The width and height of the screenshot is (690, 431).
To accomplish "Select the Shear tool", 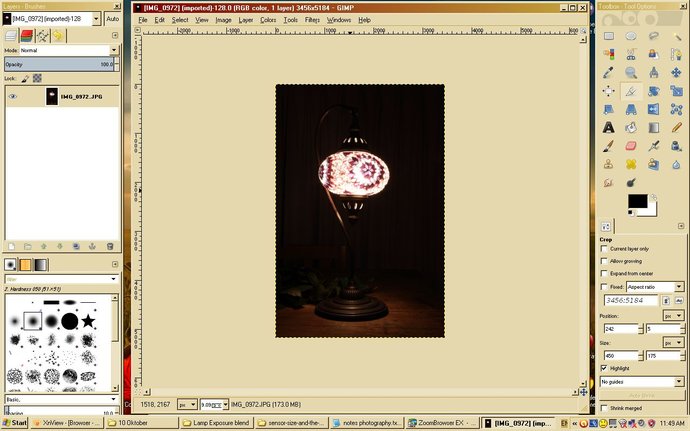I will (x=609, y=109).
